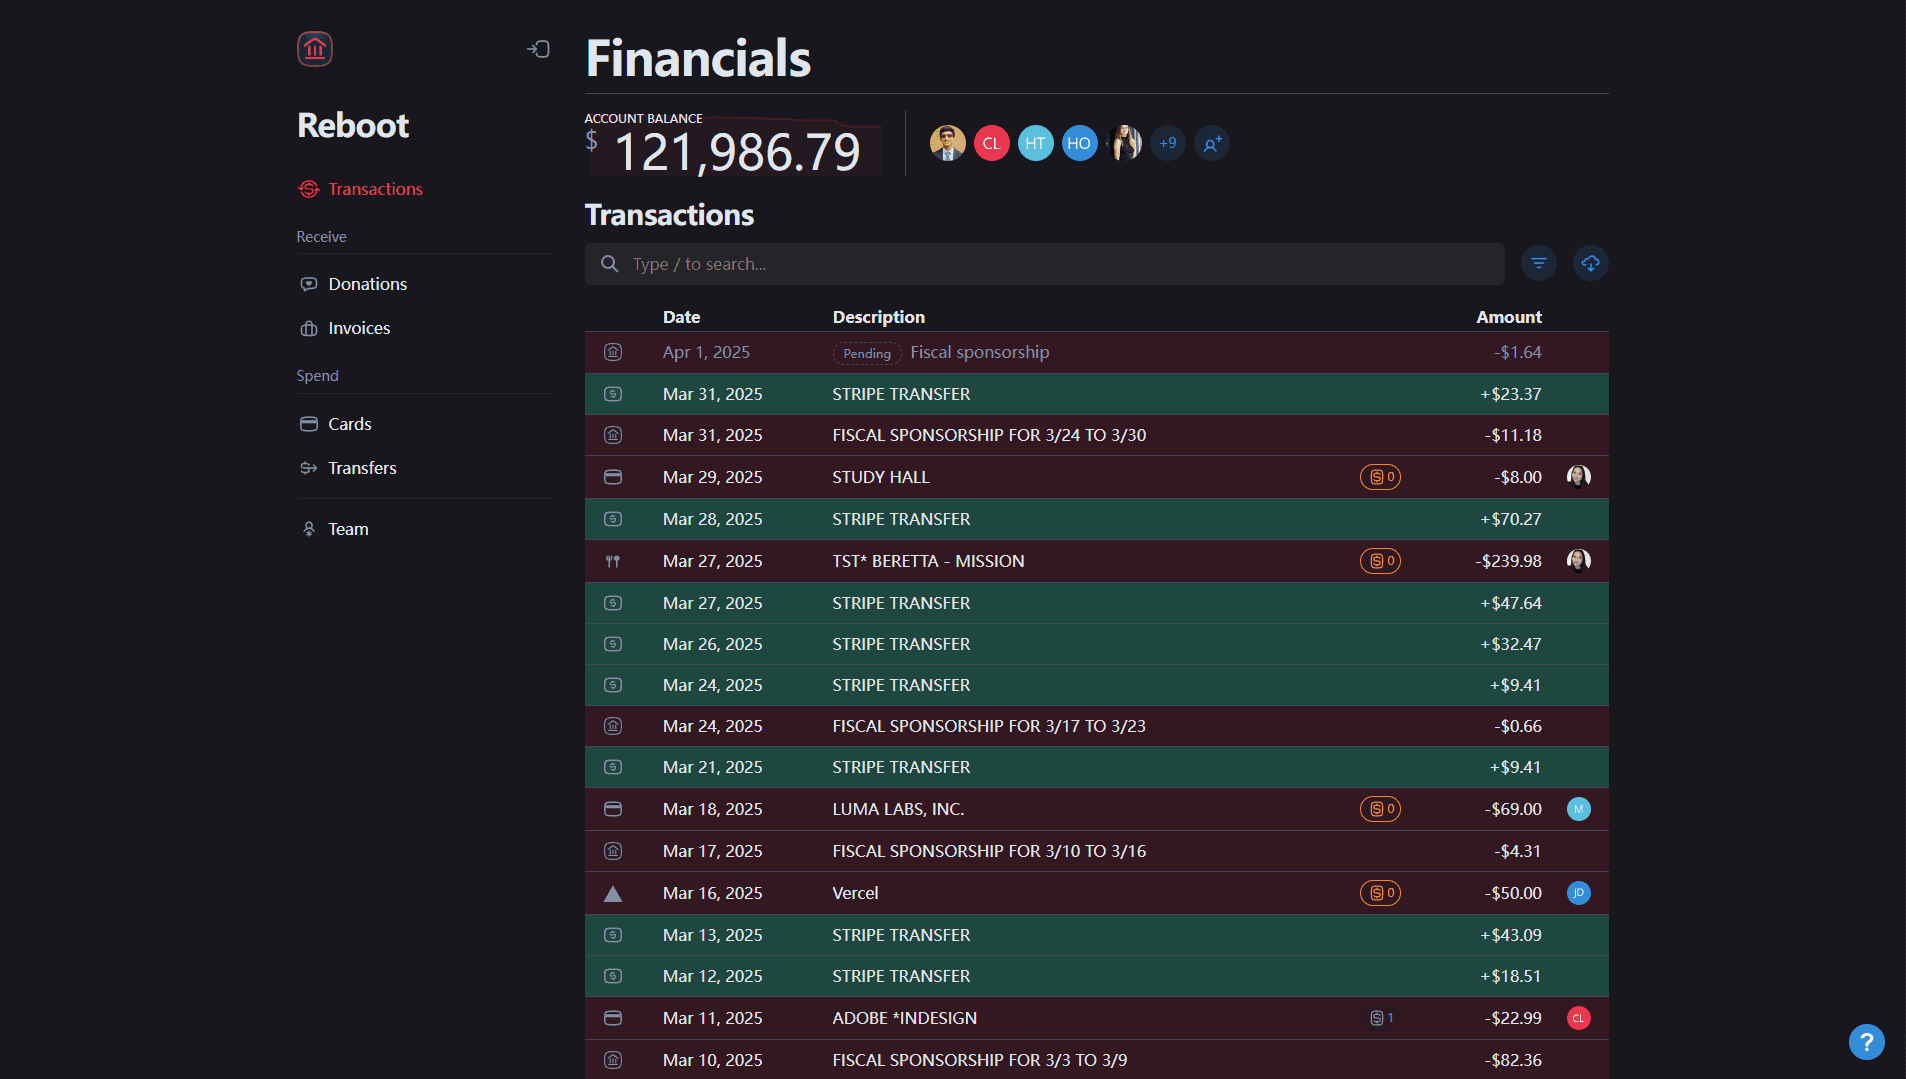Viewport: 1906px width, 1079px height.
Task: Click the sign out icon
Action: (x=539, y=49)
